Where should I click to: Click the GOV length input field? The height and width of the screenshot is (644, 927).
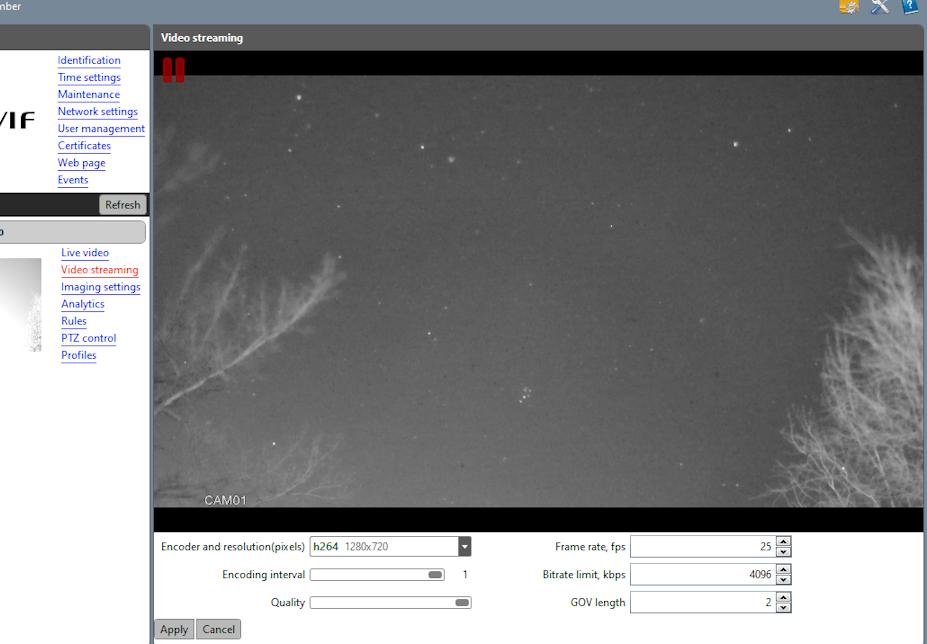coord(703,603)
